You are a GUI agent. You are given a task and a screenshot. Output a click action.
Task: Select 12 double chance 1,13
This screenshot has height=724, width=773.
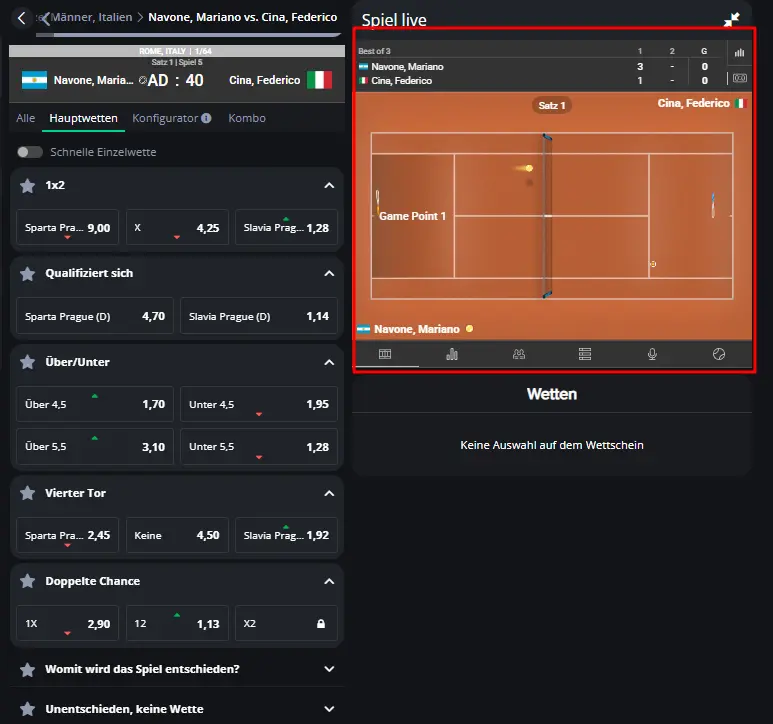pyautogui.click(x=177, y=623)
